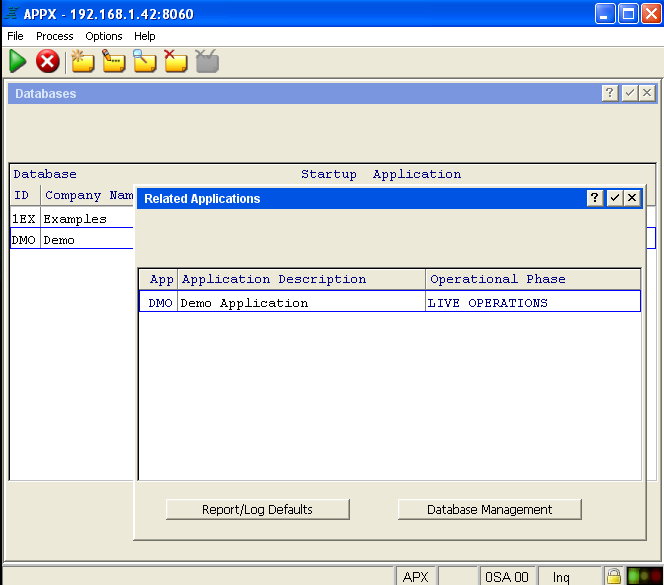This screenshot has height=585, width=664.
Task: Open the Help menu
Action: tap(145, 36)
